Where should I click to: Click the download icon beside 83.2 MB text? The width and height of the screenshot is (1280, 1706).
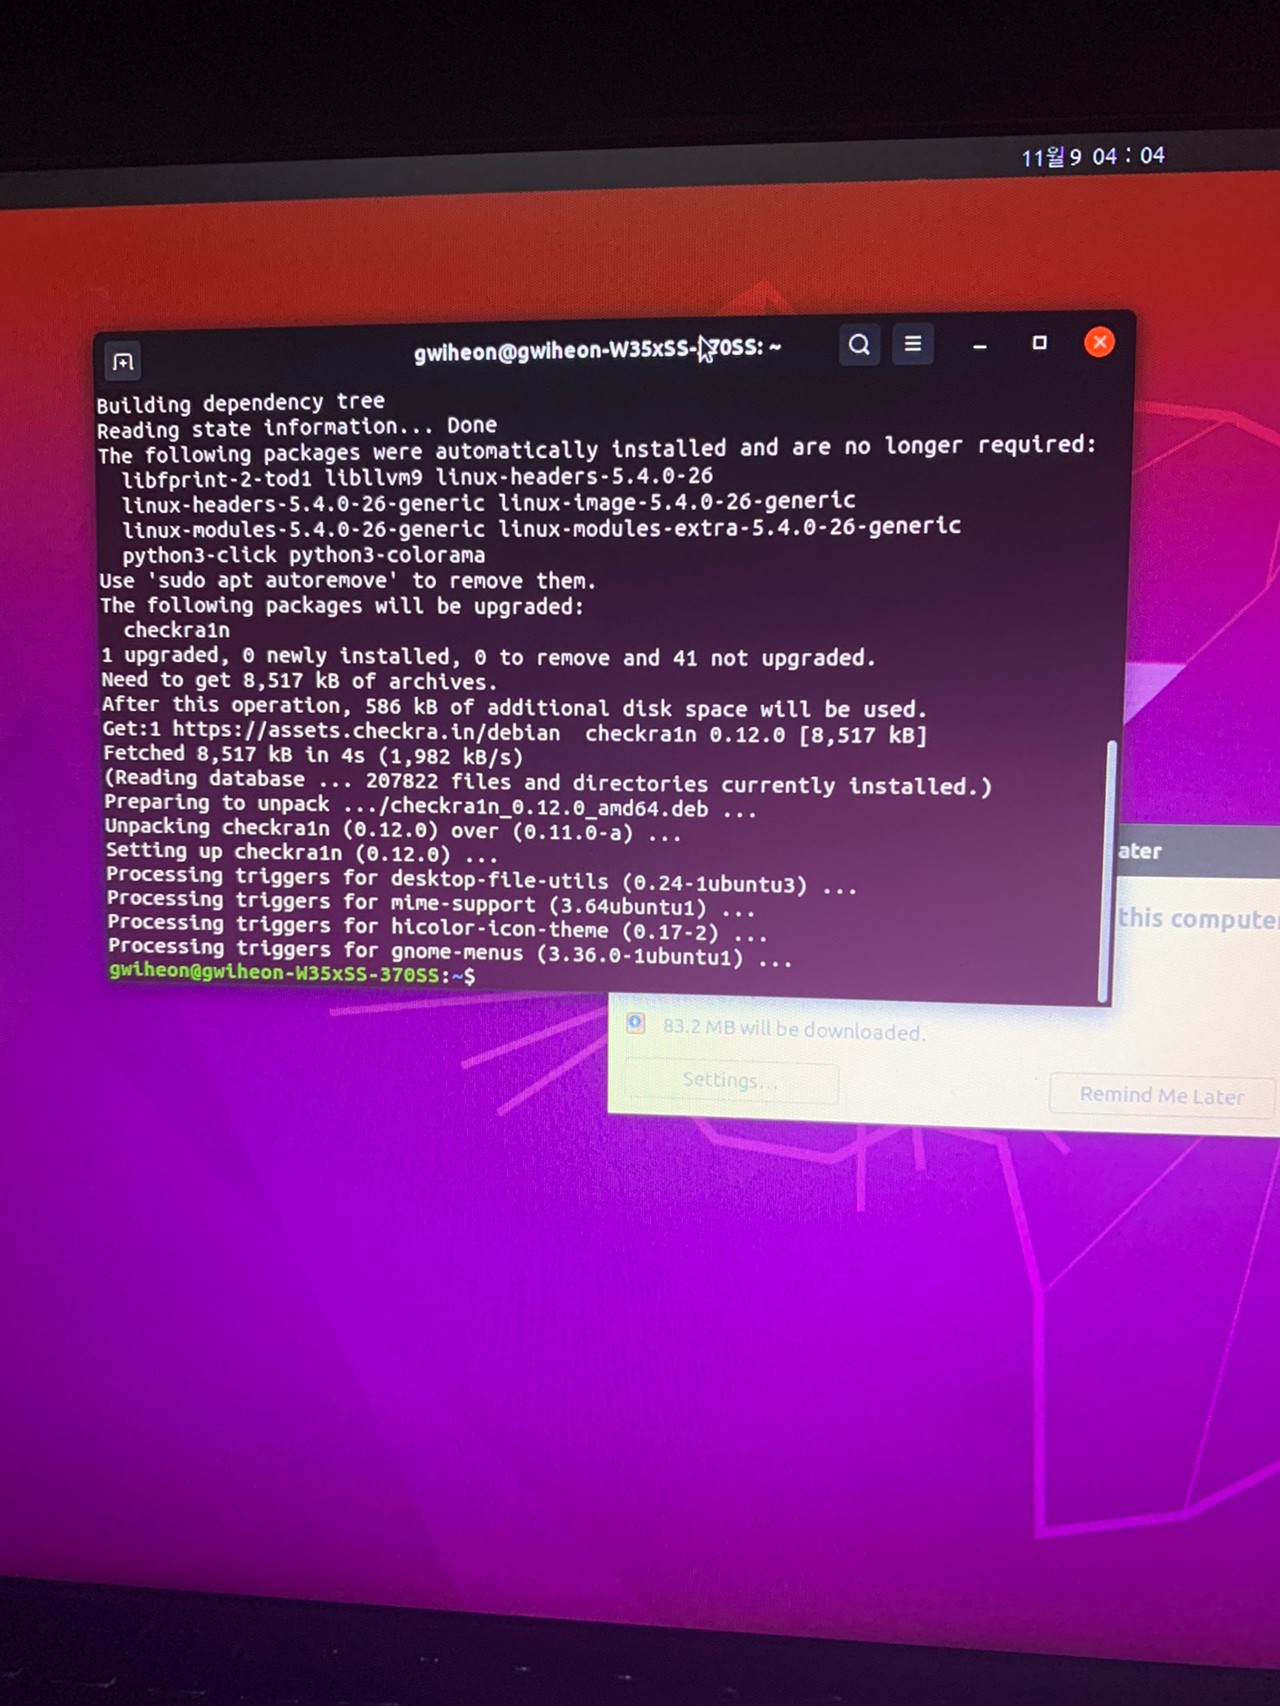pos(636,1022)
